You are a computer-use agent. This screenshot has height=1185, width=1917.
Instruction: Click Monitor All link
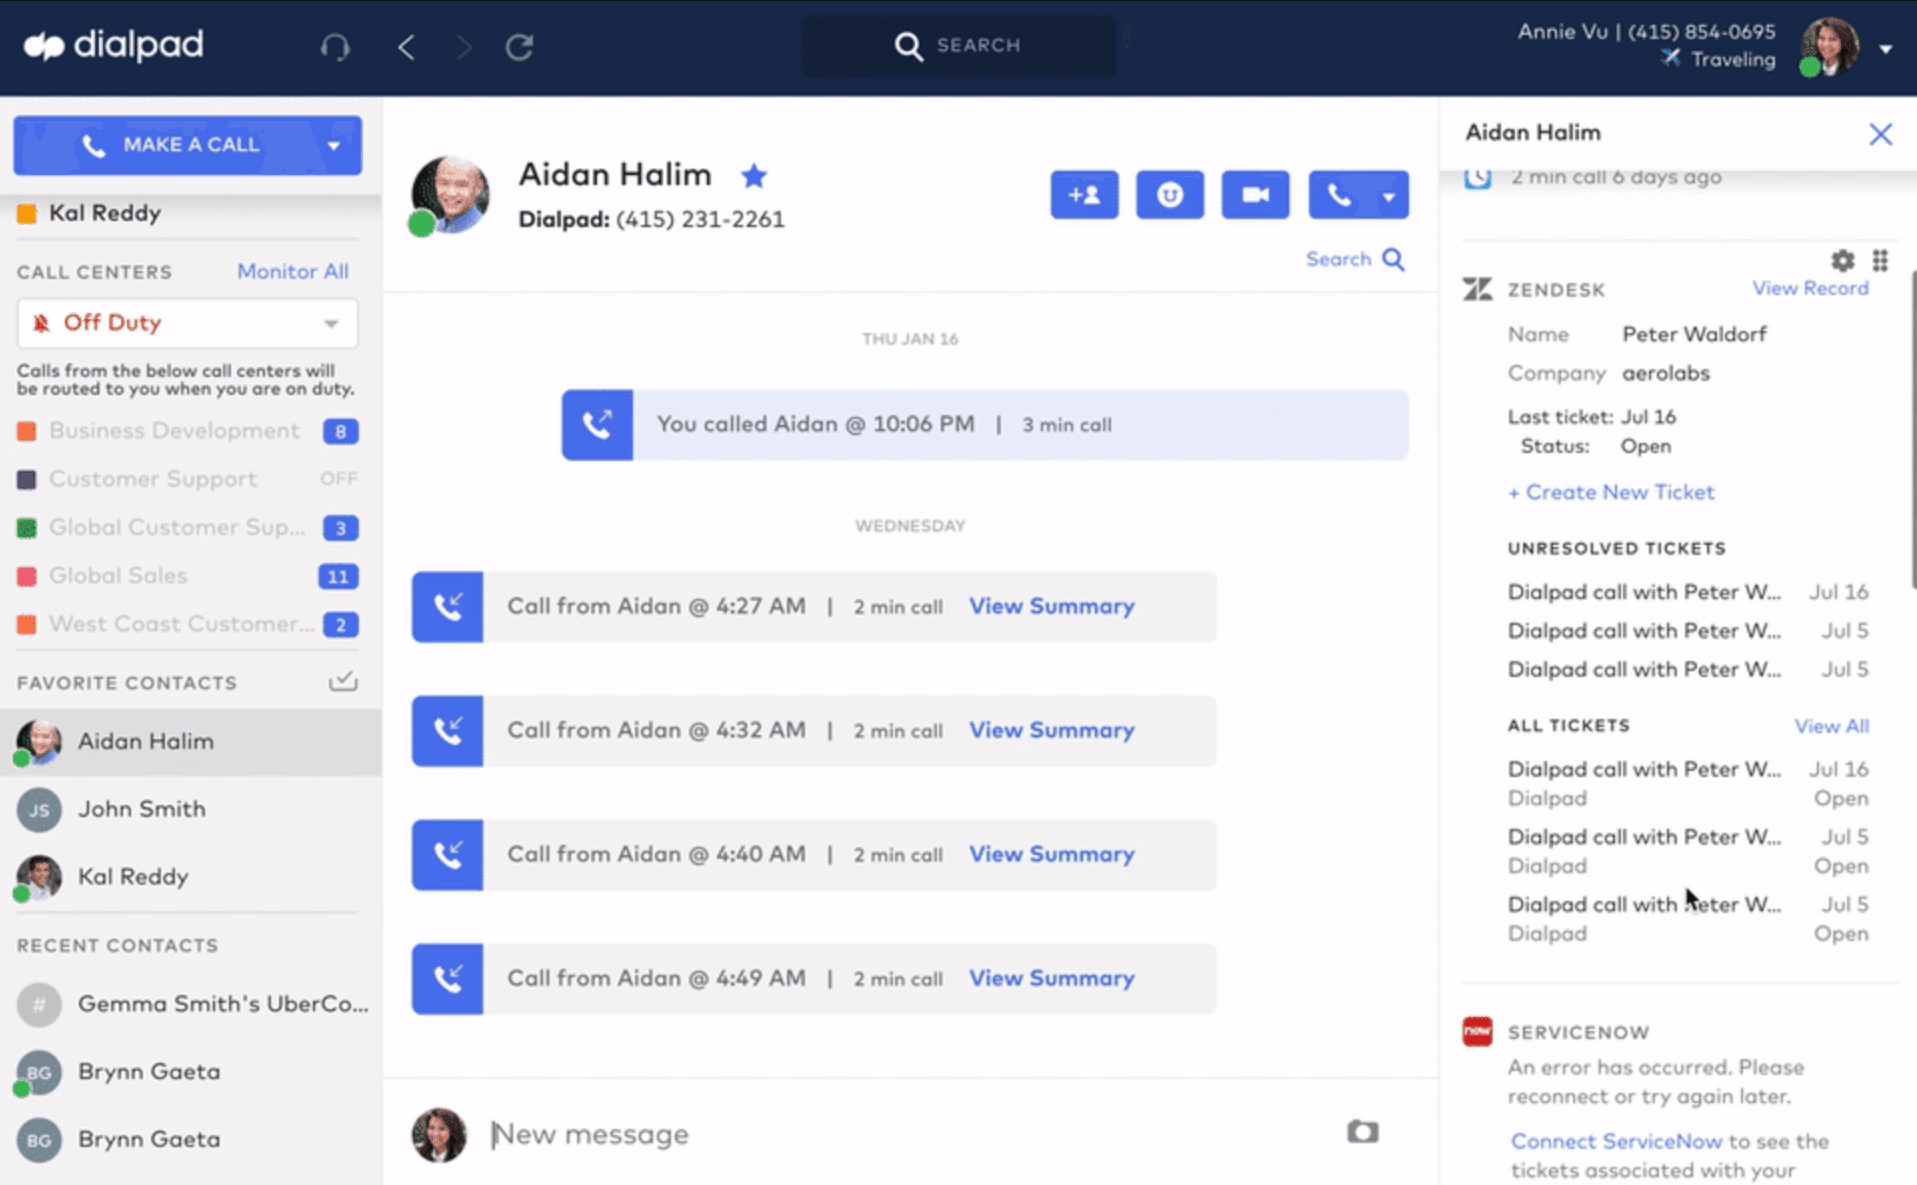click(292, 271)
